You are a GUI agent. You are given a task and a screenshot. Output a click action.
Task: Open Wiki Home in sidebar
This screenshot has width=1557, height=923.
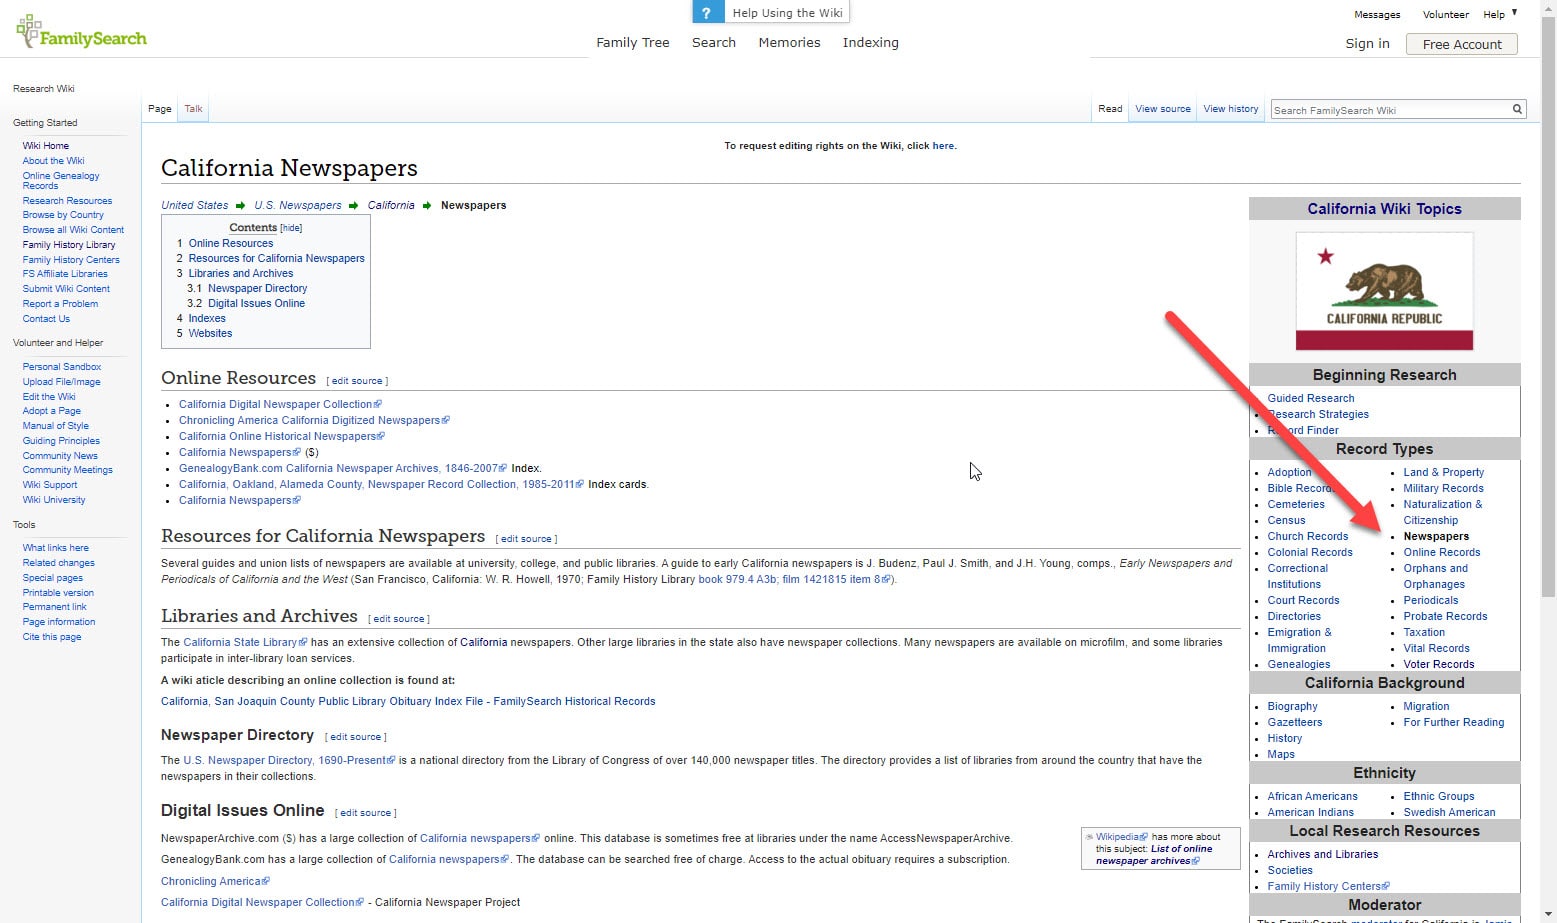[46, 146]
